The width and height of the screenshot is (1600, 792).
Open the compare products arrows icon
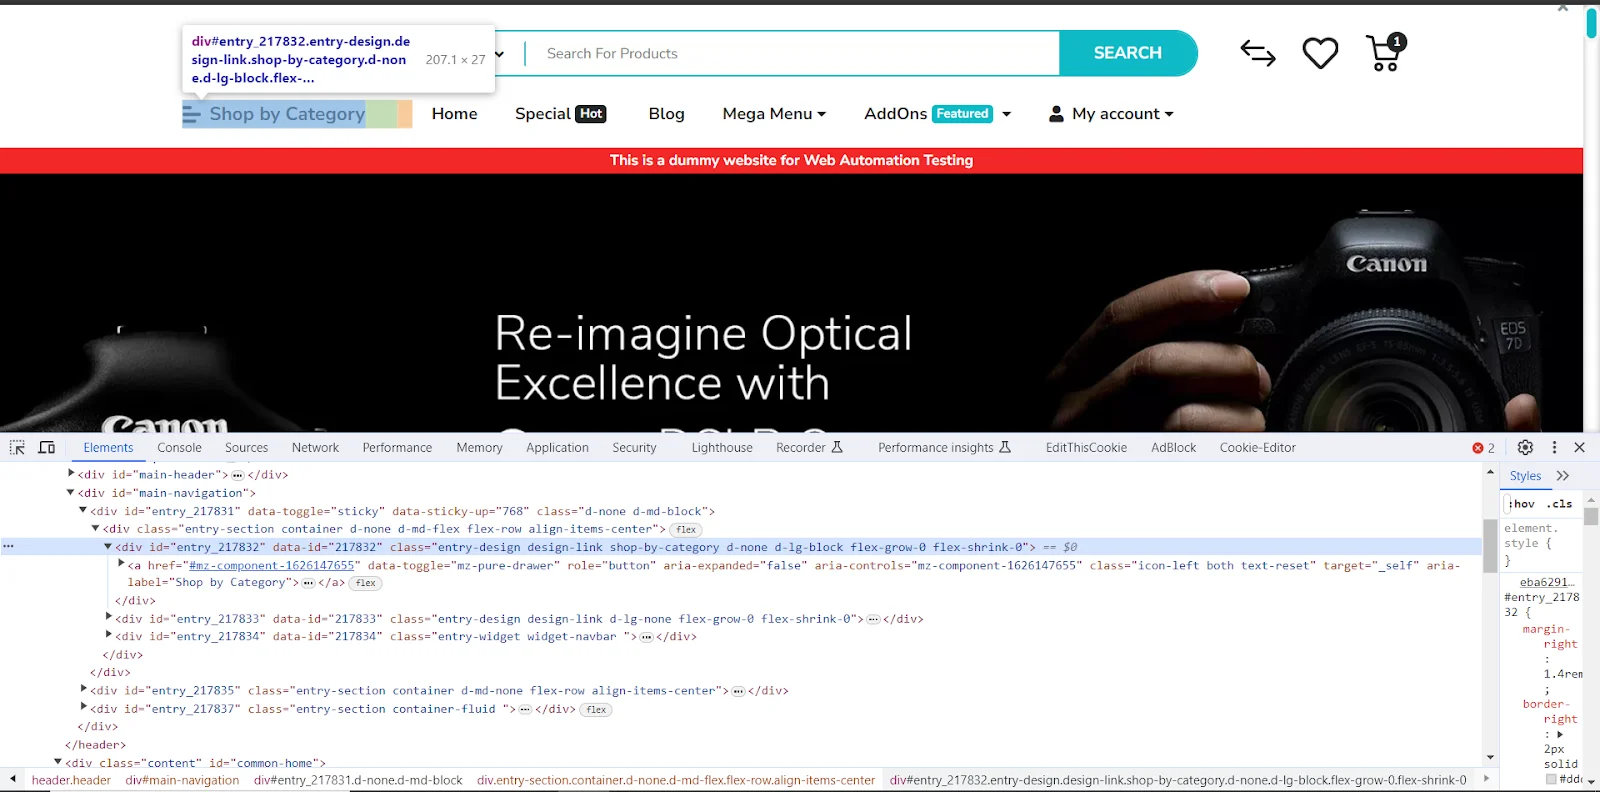pyautogui.click(x=1257, y=54)
